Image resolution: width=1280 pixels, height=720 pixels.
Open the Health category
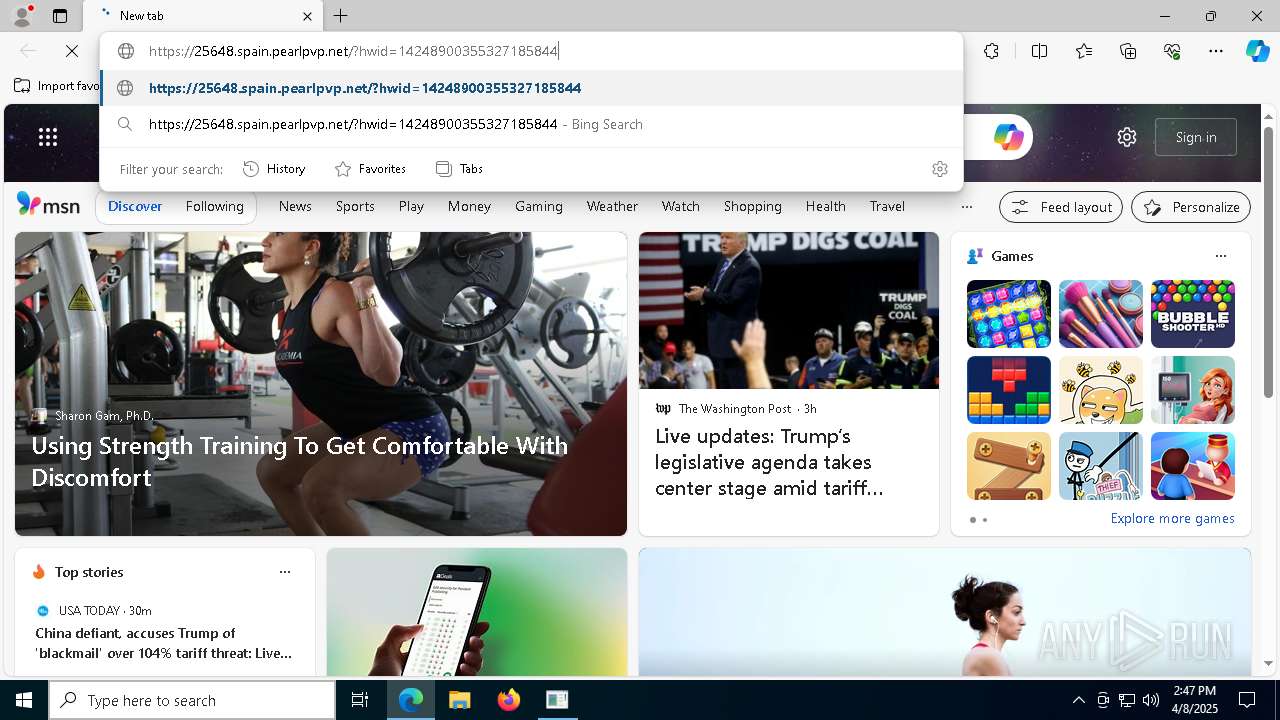coord(825,206)
